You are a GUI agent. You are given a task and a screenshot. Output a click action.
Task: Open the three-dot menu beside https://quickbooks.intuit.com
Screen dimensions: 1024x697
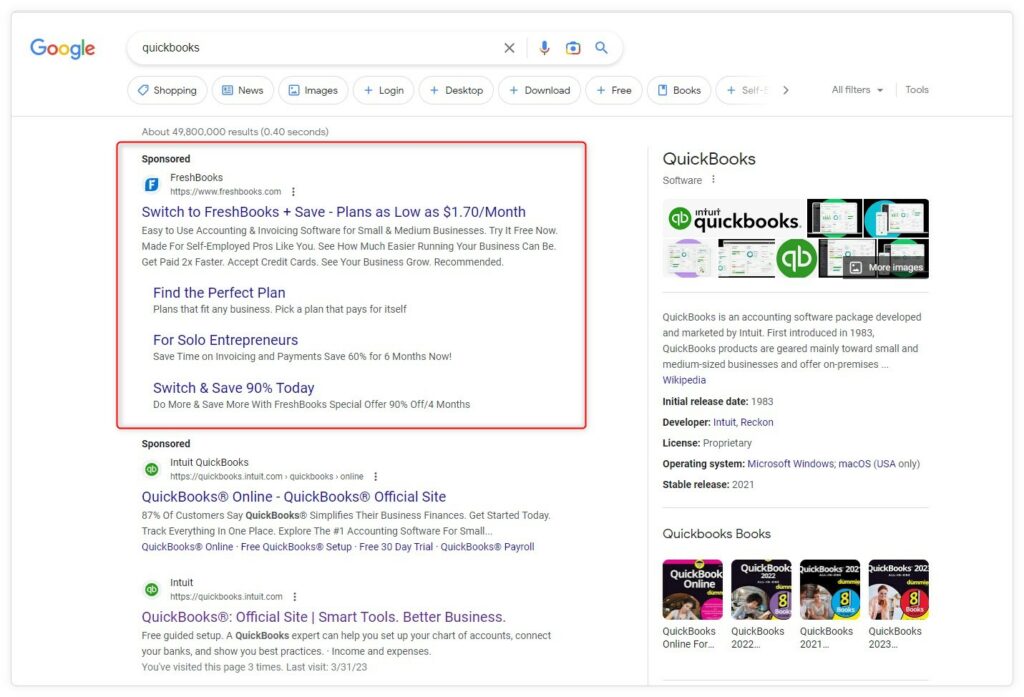tap(295, 597)
